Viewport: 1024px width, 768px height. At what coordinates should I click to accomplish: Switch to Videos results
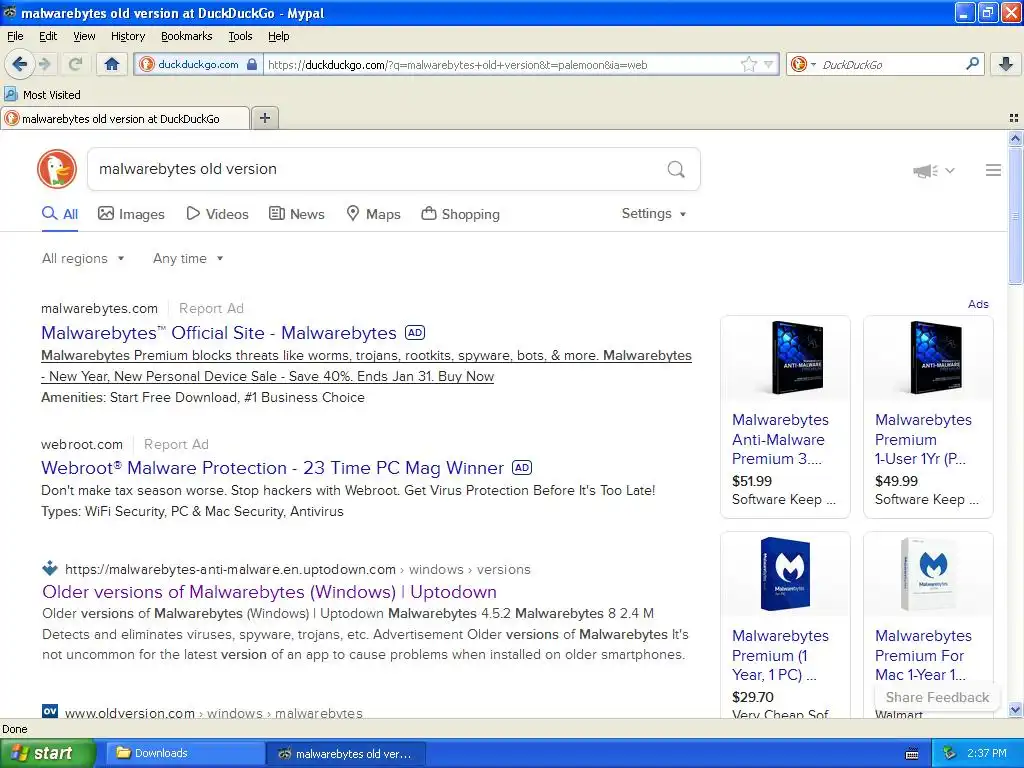[x=217, y=214]
